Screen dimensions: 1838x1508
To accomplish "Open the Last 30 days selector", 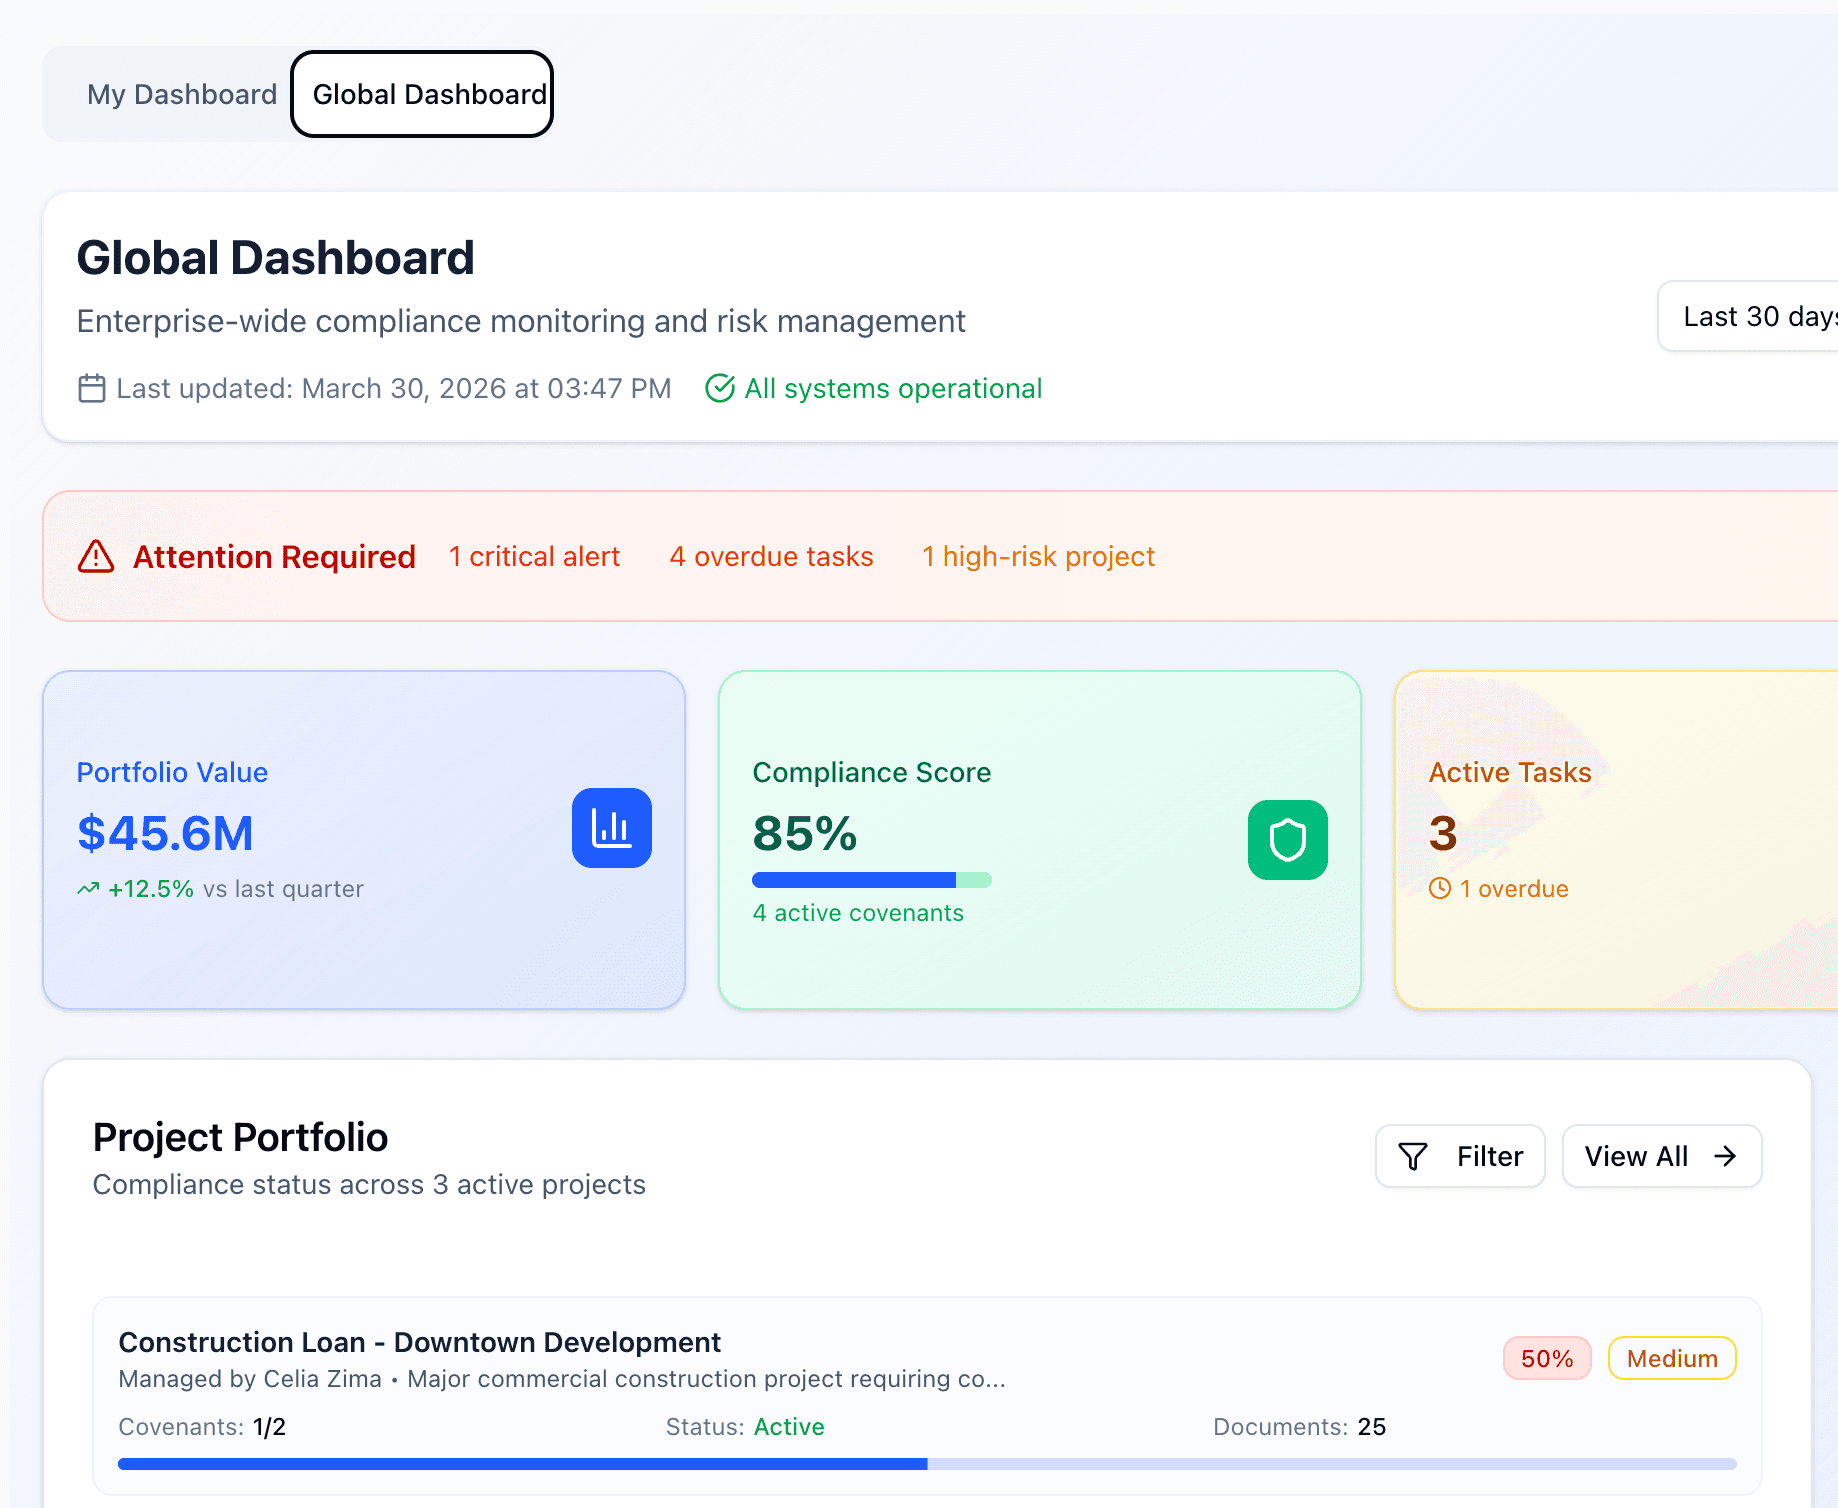I will coord(1760,316).
